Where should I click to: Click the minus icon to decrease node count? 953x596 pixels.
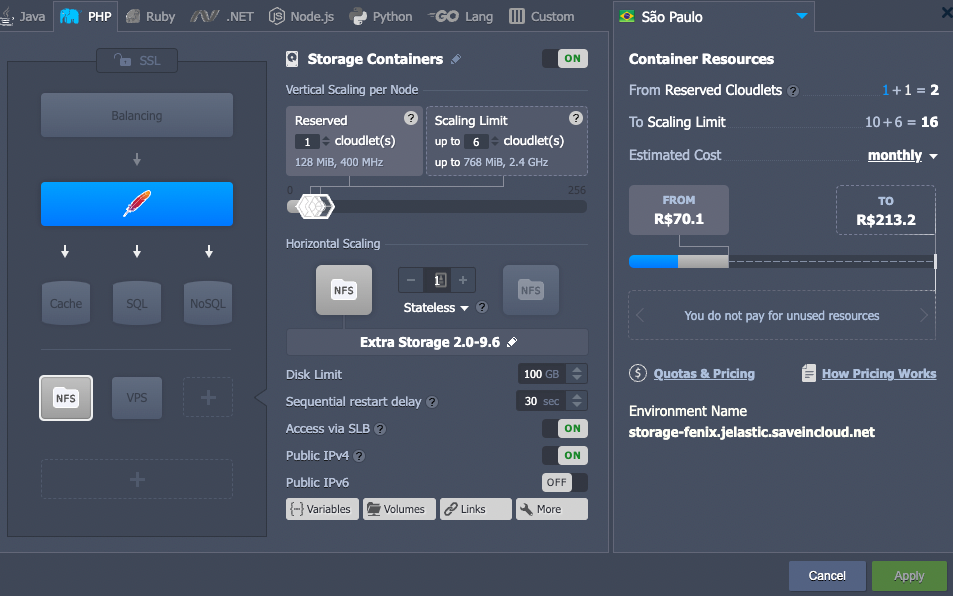pyautogui.click(x=411, y=281)
